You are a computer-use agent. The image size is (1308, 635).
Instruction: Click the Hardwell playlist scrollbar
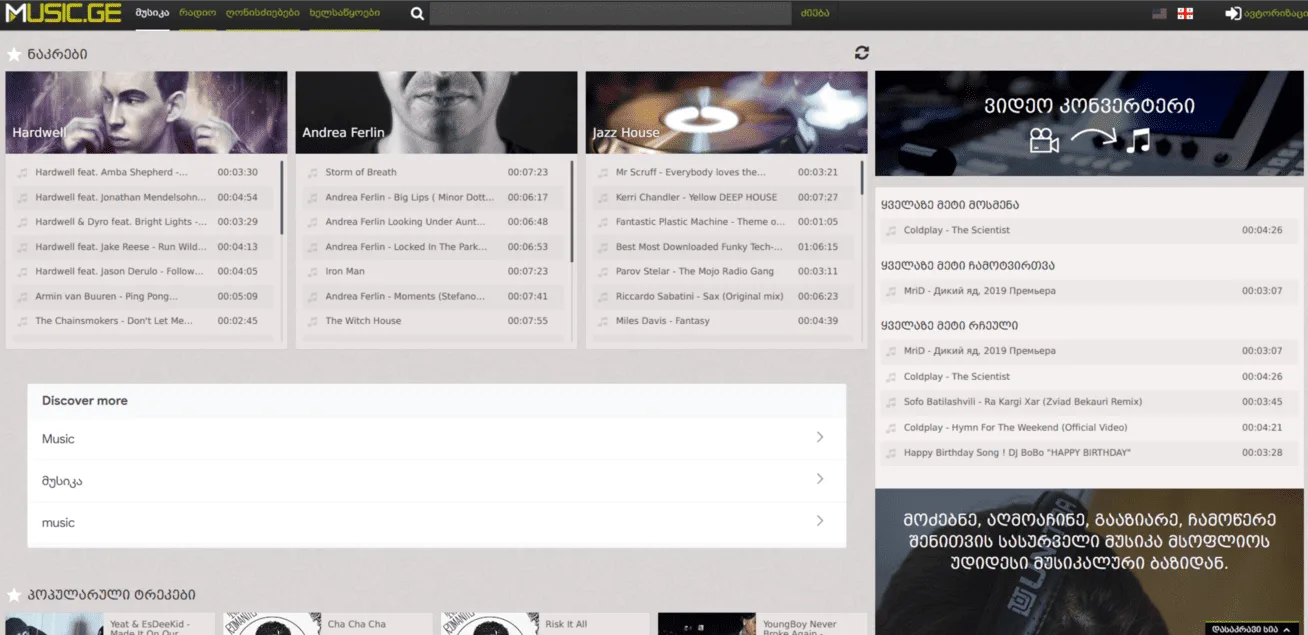(282, 197)
